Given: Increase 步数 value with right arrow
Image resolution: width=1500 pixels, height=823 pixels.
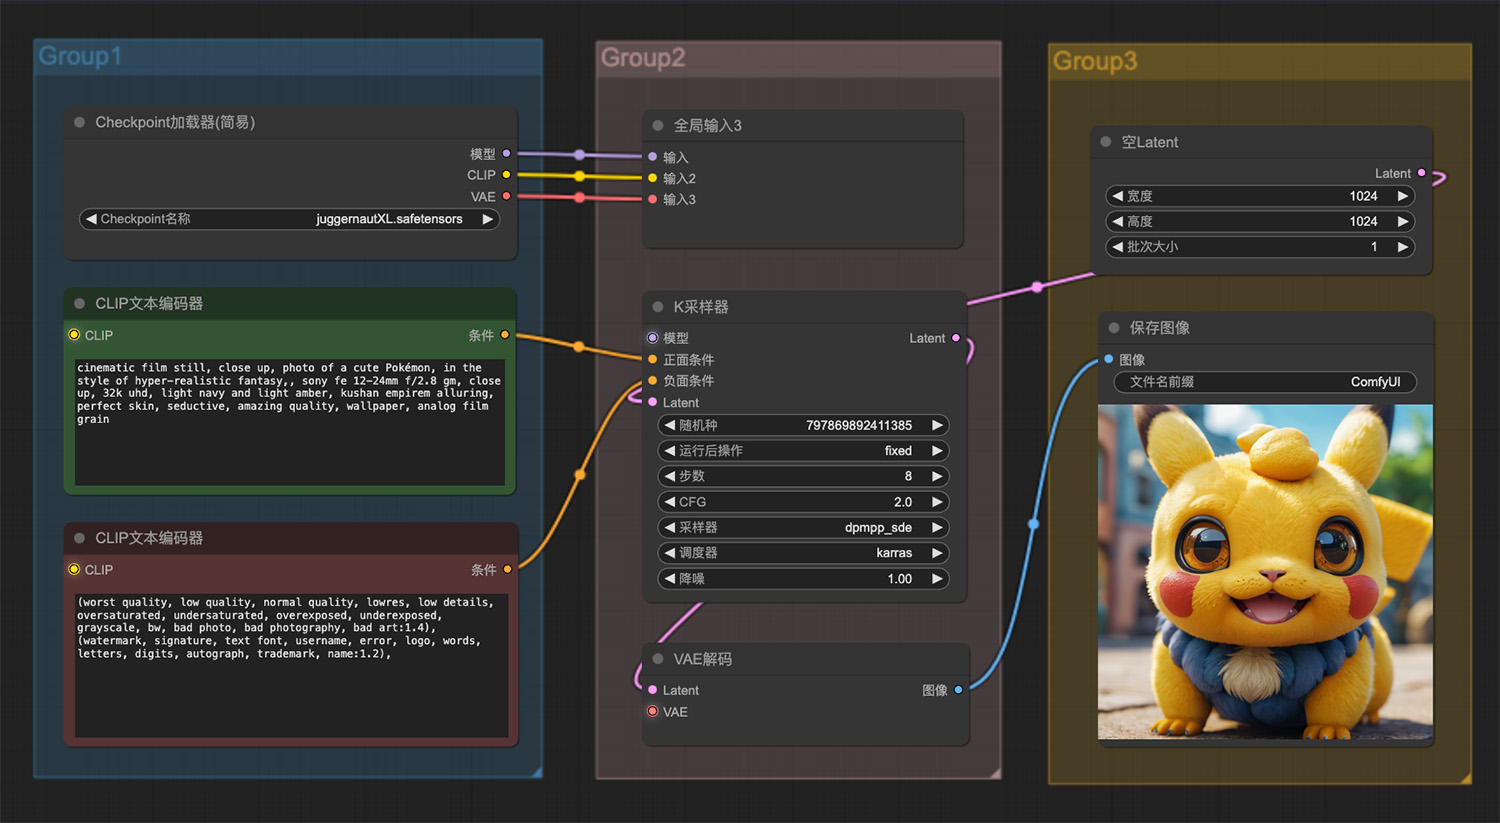Looking at the screenshot, I should 937,476.
